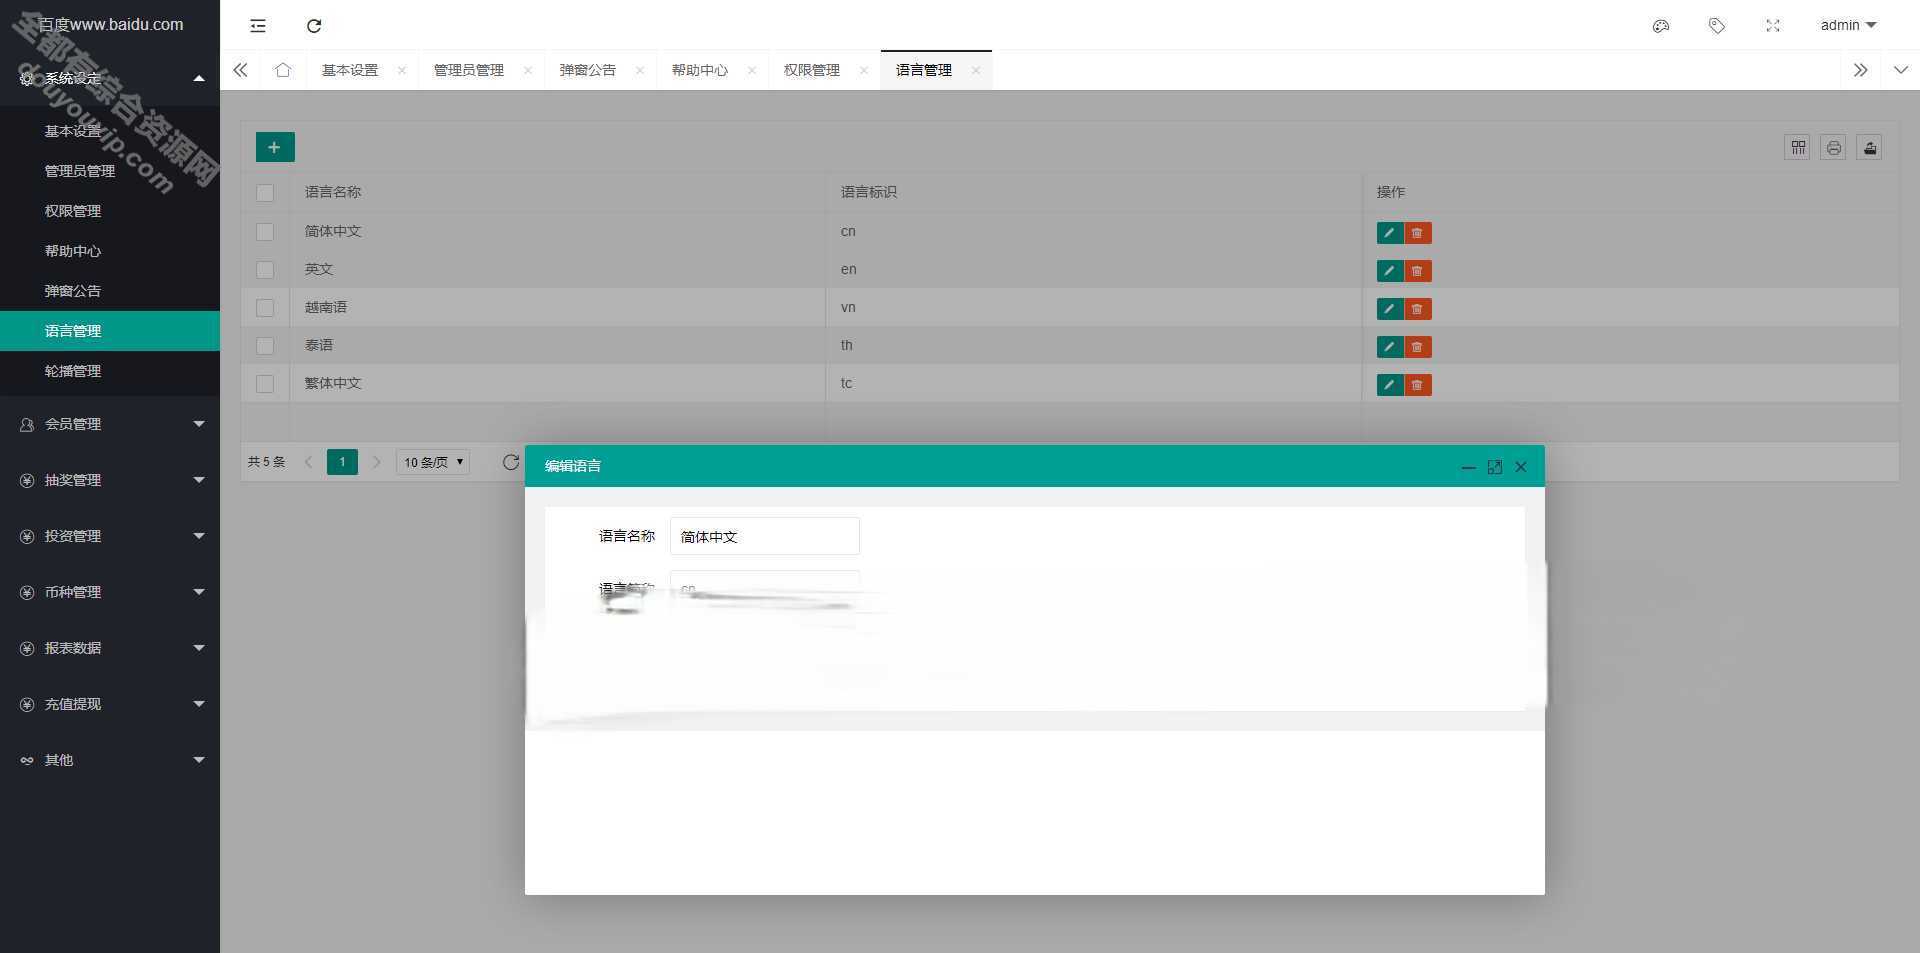Switch to the 管理员管理 tab
The image size is (1920, 953).
pos(468,70)
